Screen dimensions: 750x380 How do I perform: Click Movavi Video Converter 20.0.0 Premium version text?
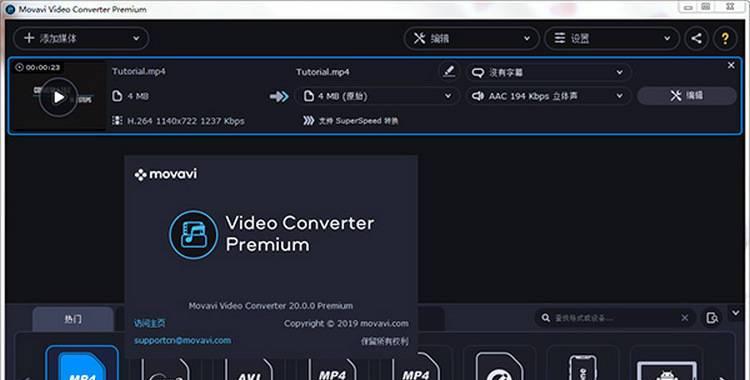click(271, 305)
